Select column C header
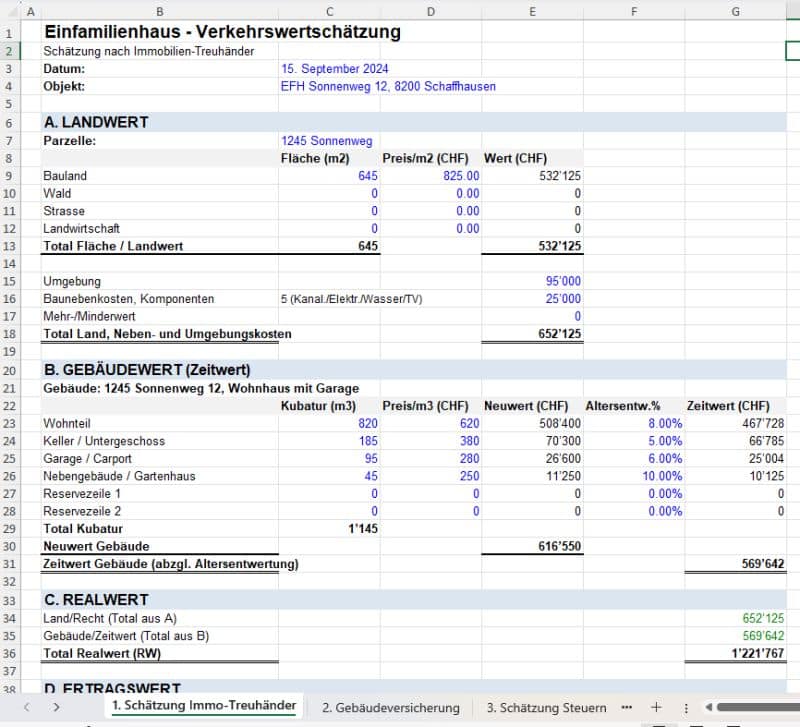Viewport: 800px width, 727px height. [329, 11]
